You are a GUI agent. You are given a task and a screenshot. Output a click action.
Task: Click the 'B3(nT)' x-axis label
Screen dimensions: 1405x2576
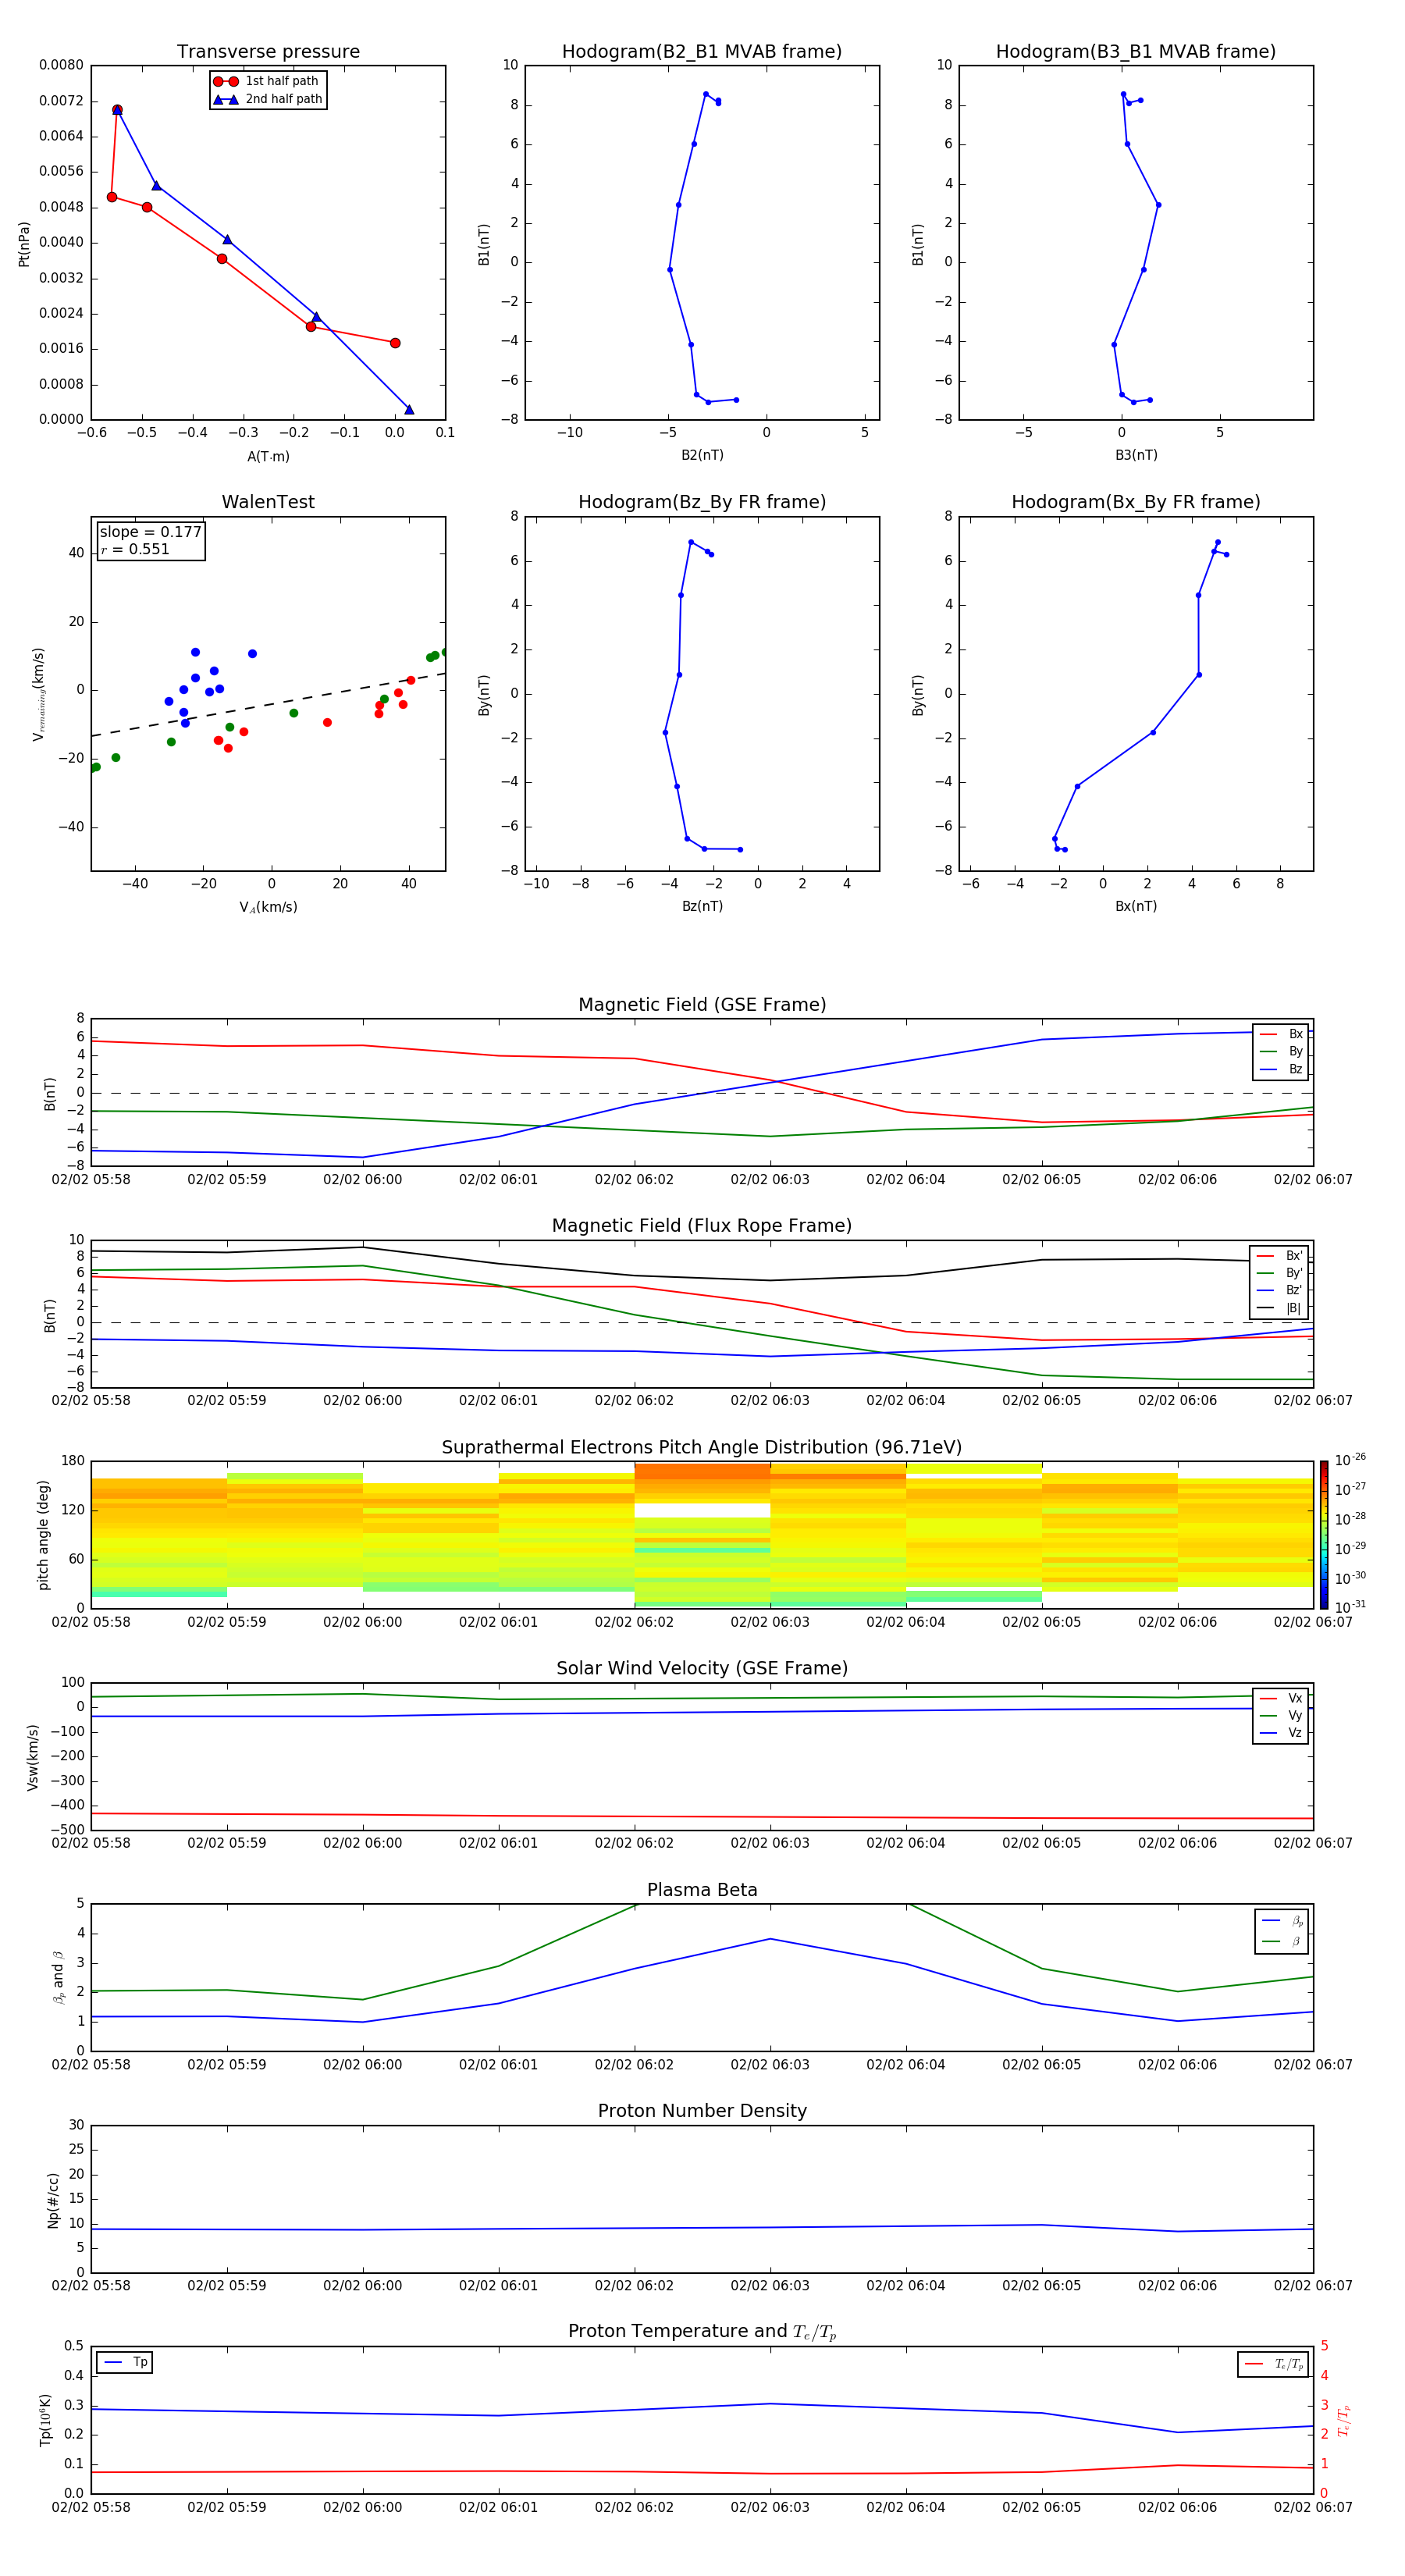(1136, 455)
